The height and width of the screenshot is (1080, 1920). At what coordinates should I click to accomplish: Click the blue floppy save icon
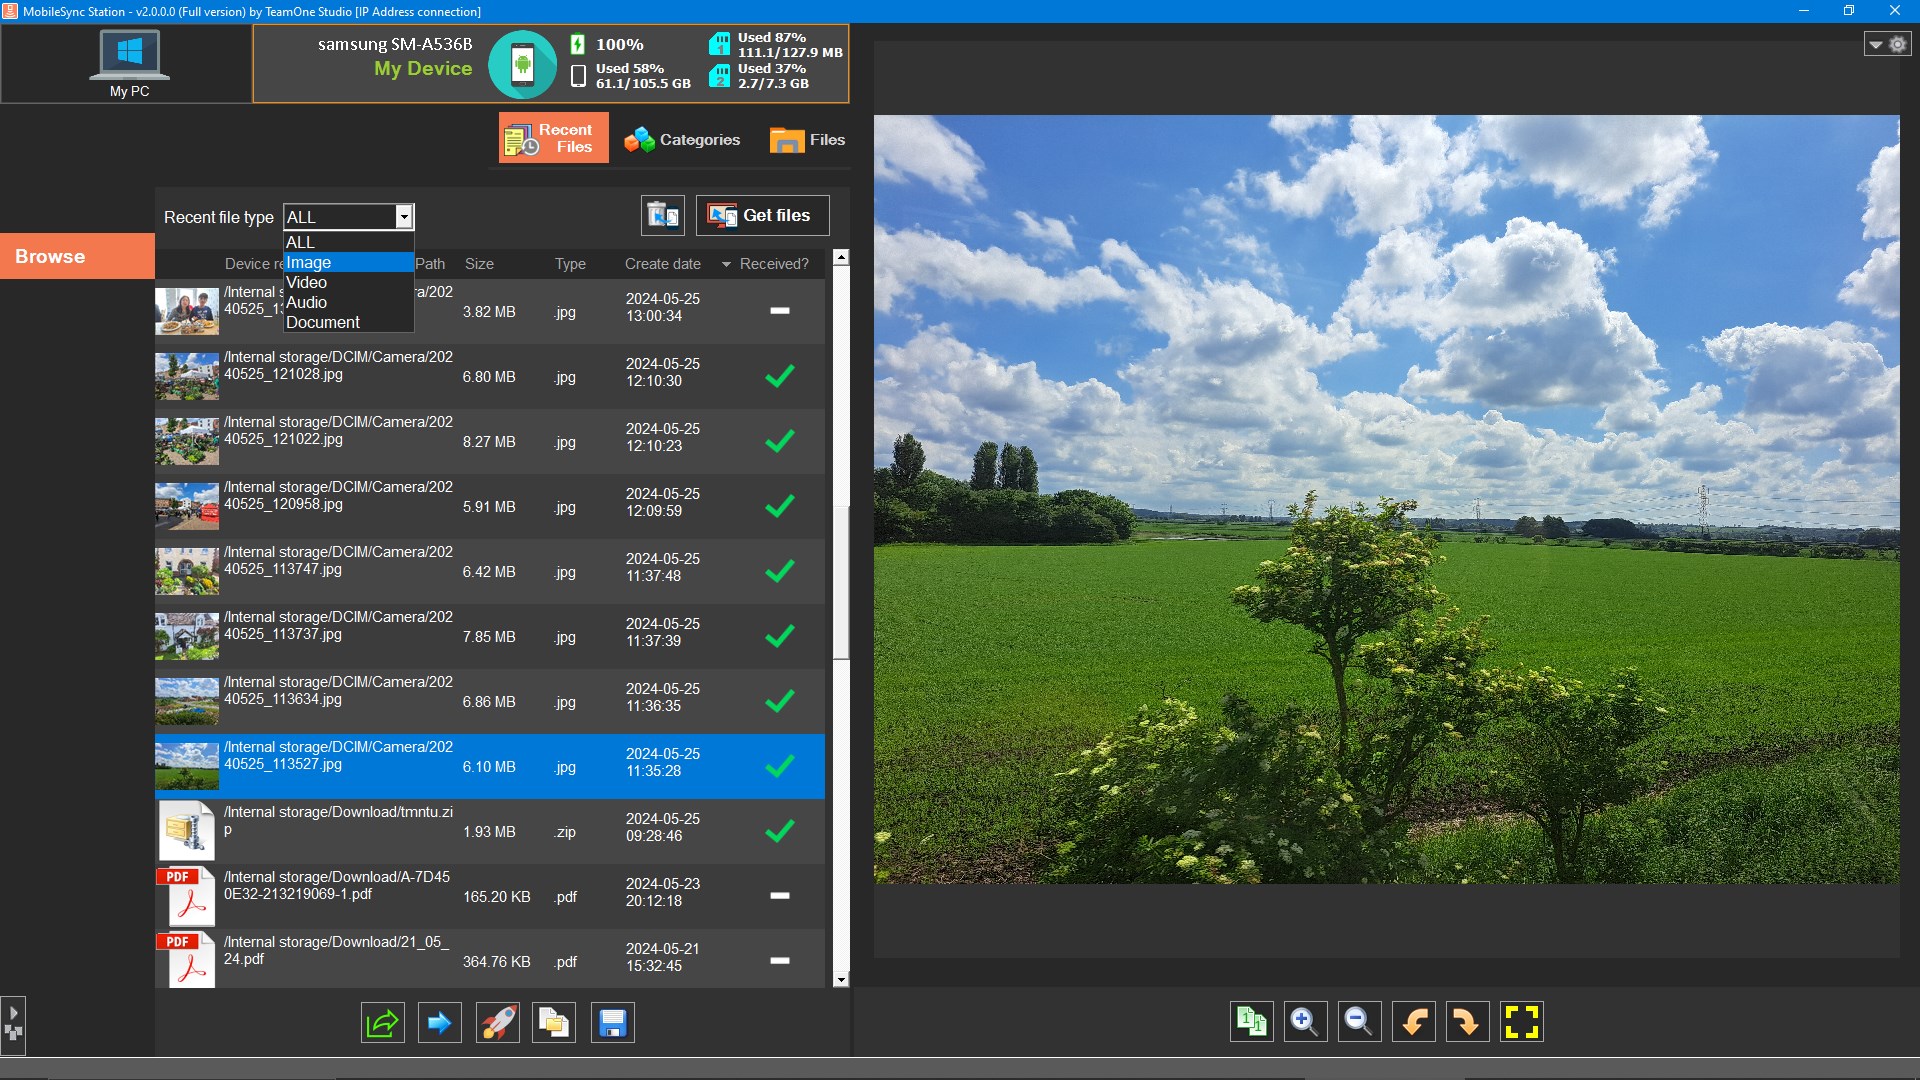point(612,1023)
